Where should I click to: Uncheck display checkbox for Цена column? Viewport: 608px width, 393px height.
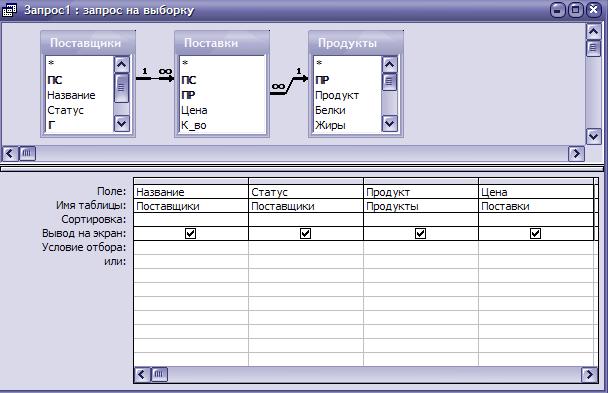(x=535, y=233)
